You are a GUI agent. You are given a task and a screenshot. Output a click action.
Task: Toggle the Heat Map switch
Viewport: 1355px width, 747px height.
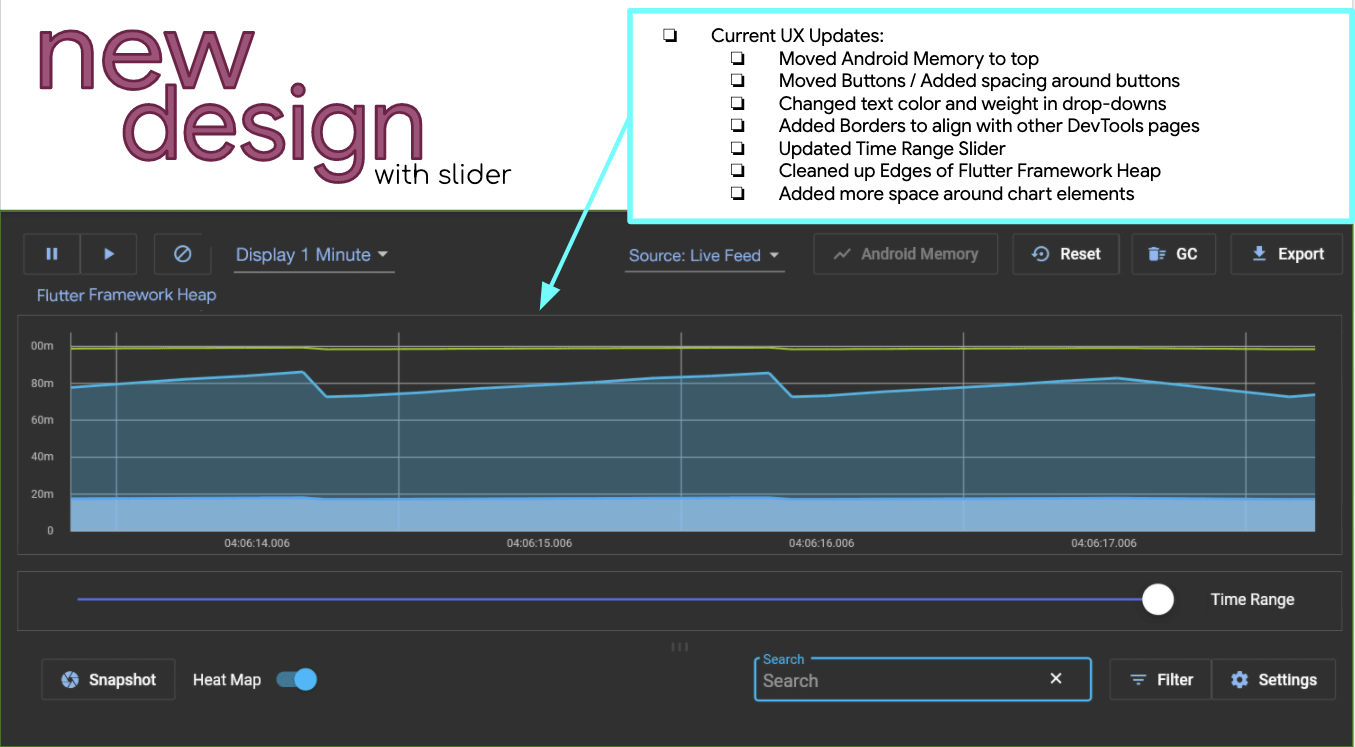297,679
